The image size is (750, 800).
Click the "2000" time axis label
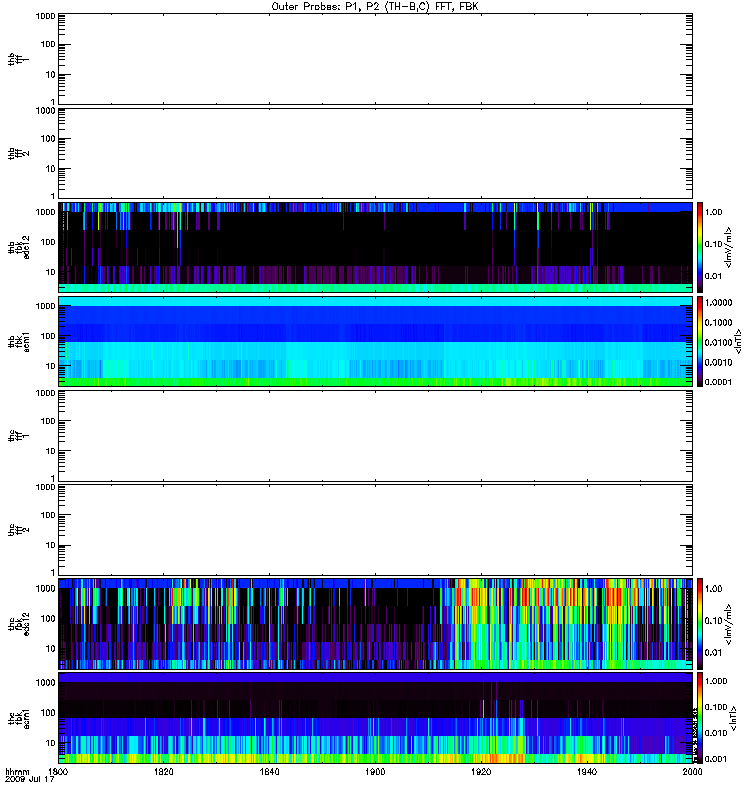coord(692,771)
